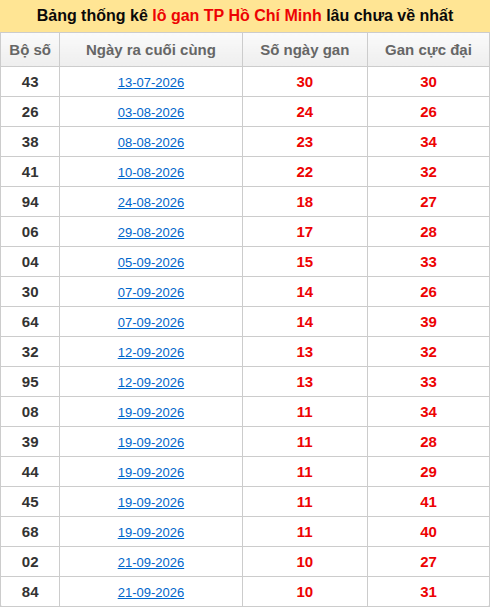Select the 29-08-2026 date link
Screen dimensions: 490x607
coord(151,233)
